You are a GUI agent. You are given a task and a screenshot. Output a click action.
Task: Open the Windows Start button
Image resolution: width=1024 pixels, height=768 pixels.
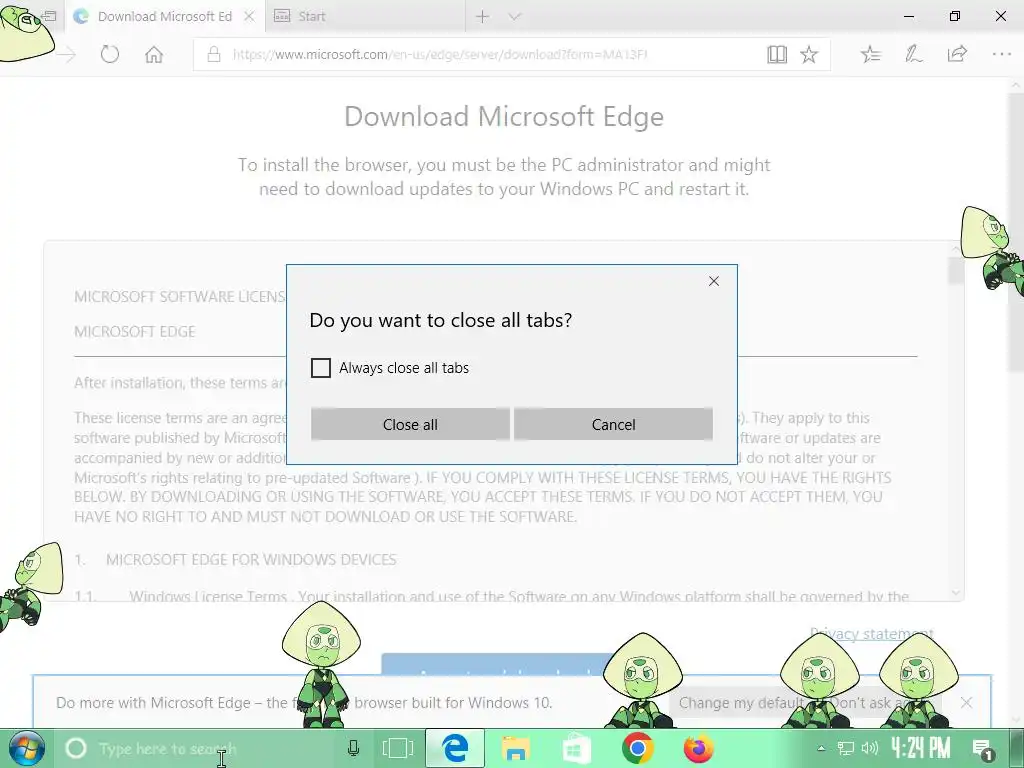click(26, 748)
